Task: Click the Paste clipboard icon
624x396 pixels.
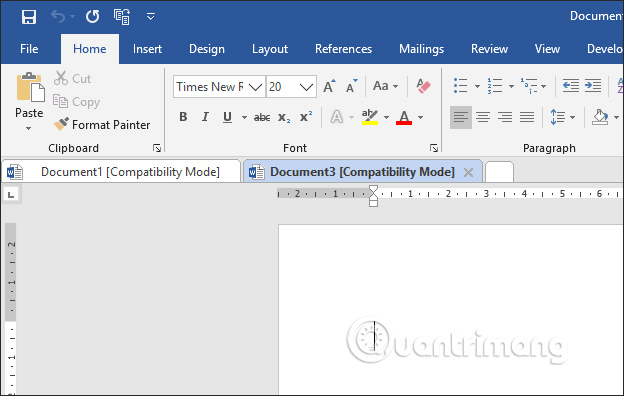Action: pyautogui.click(x=30, y=87)
